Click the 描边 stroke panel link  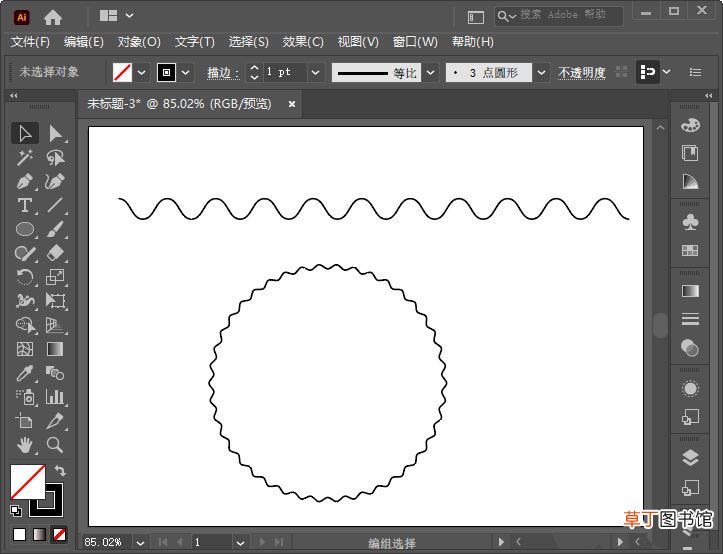coord(223,72)
